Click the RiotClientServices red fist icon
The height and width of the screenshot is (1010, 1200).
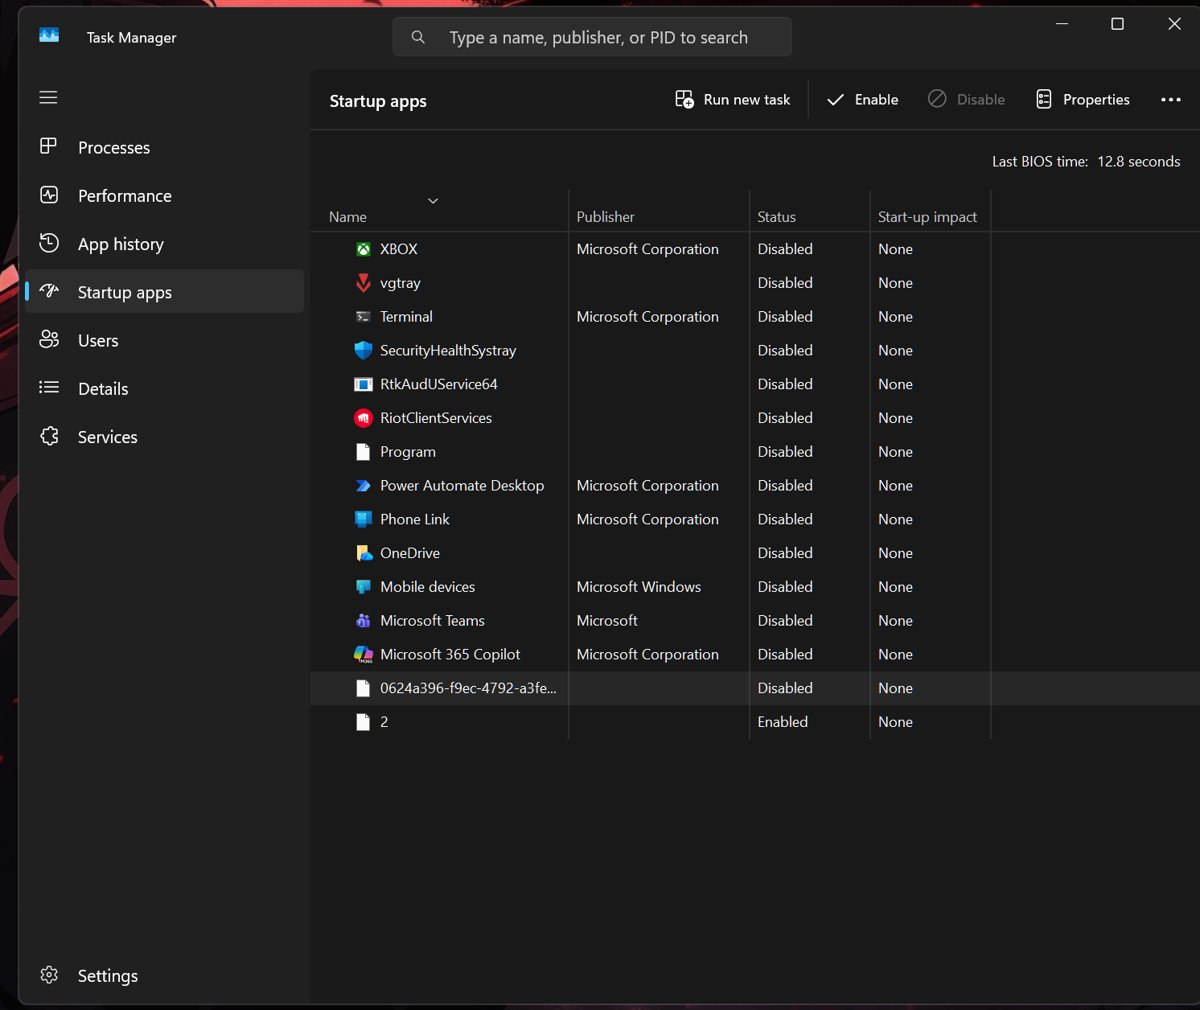pos(363,418)
